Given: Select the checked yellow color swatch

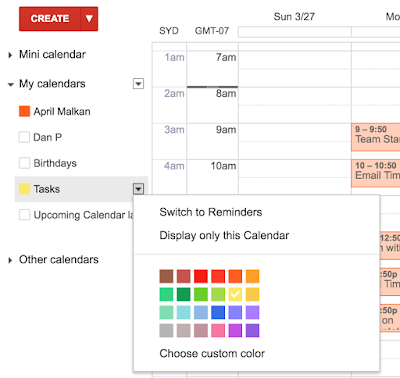Looking at the screenshot, I should (x=235, y=294).
